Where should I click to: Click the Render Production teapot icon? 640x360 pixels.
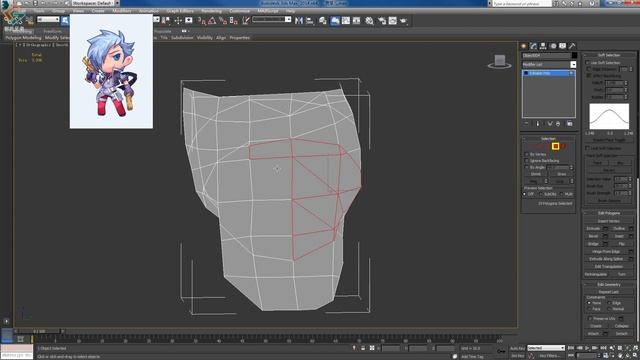(x=403, y=20)
